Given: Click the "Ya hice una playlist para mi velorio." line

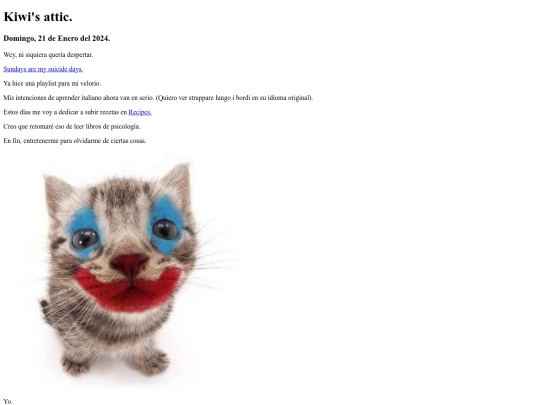Looking at the screenshot, I should pos(52,84).
